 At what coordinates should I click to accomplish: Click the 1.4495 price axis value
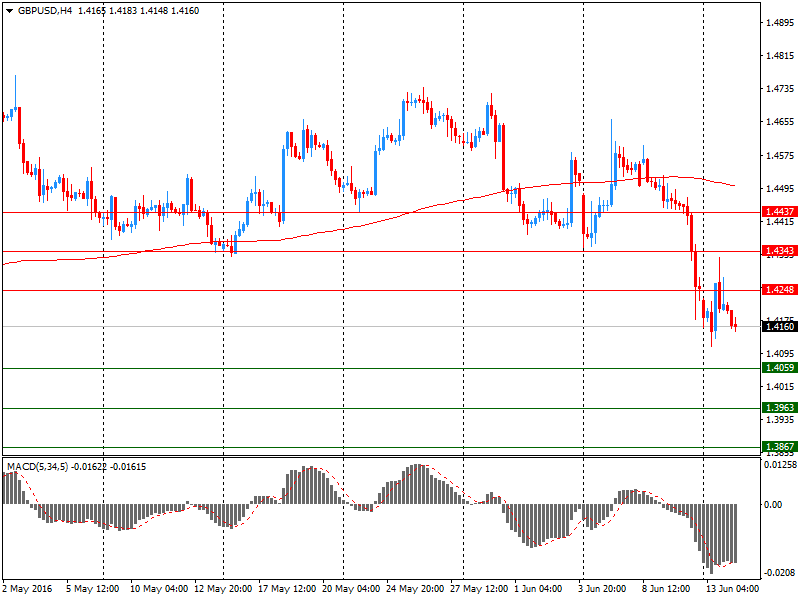780,188
